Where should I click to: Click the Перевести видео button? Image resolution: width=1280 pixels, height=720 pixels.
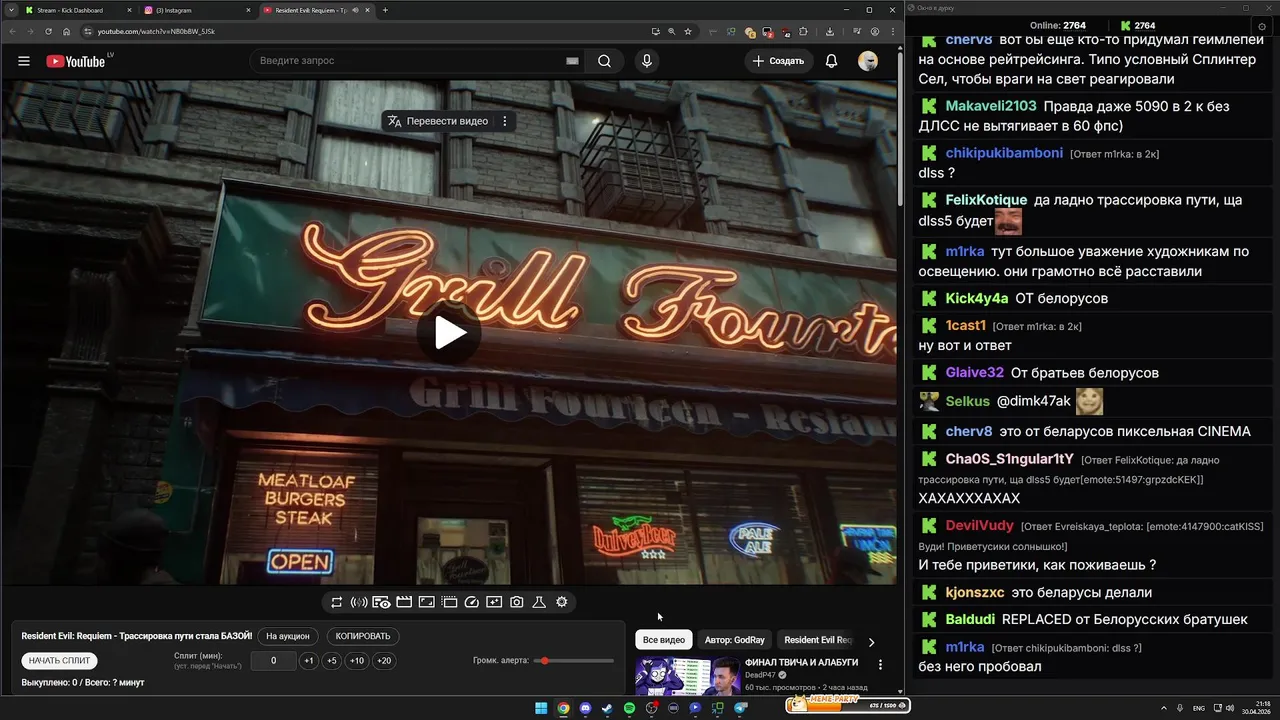coord(438,121)
